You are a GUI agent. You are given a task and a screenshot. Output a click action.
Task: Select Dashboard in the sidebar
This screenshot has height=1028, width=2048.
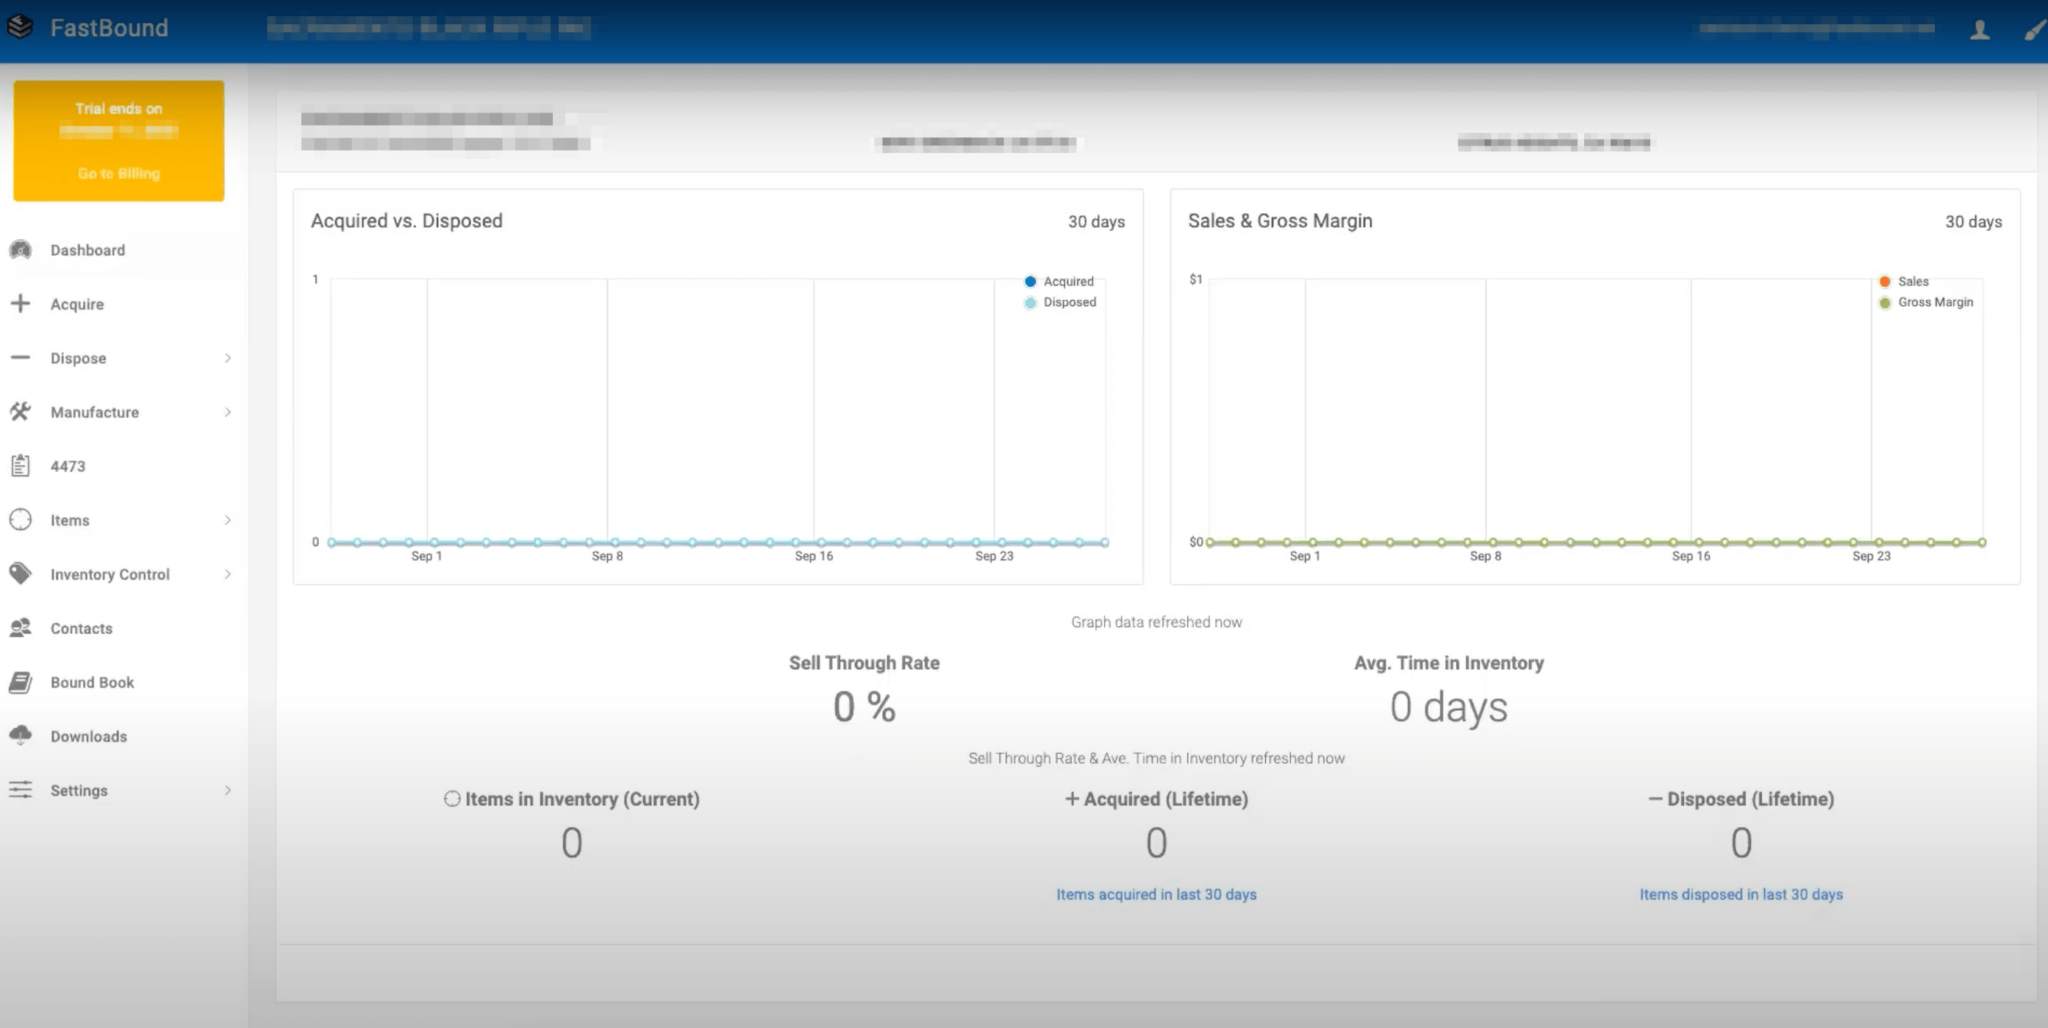[x=87, y=250]
